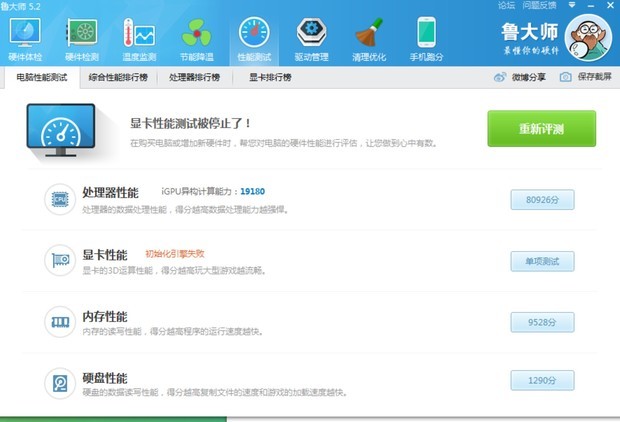This screenshot has height=422, width=620.
Task: Click the 硬盘性能 title text
Action: coord(105,378)
